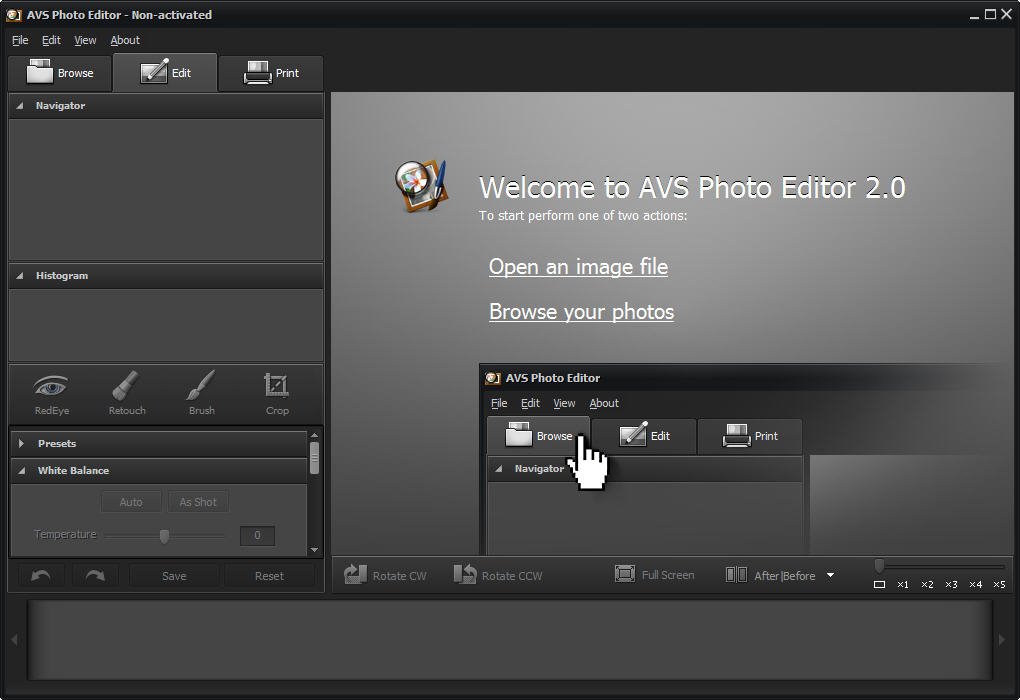Open the File menu
Screen dimensions: 1020x700
click(20, 40)
